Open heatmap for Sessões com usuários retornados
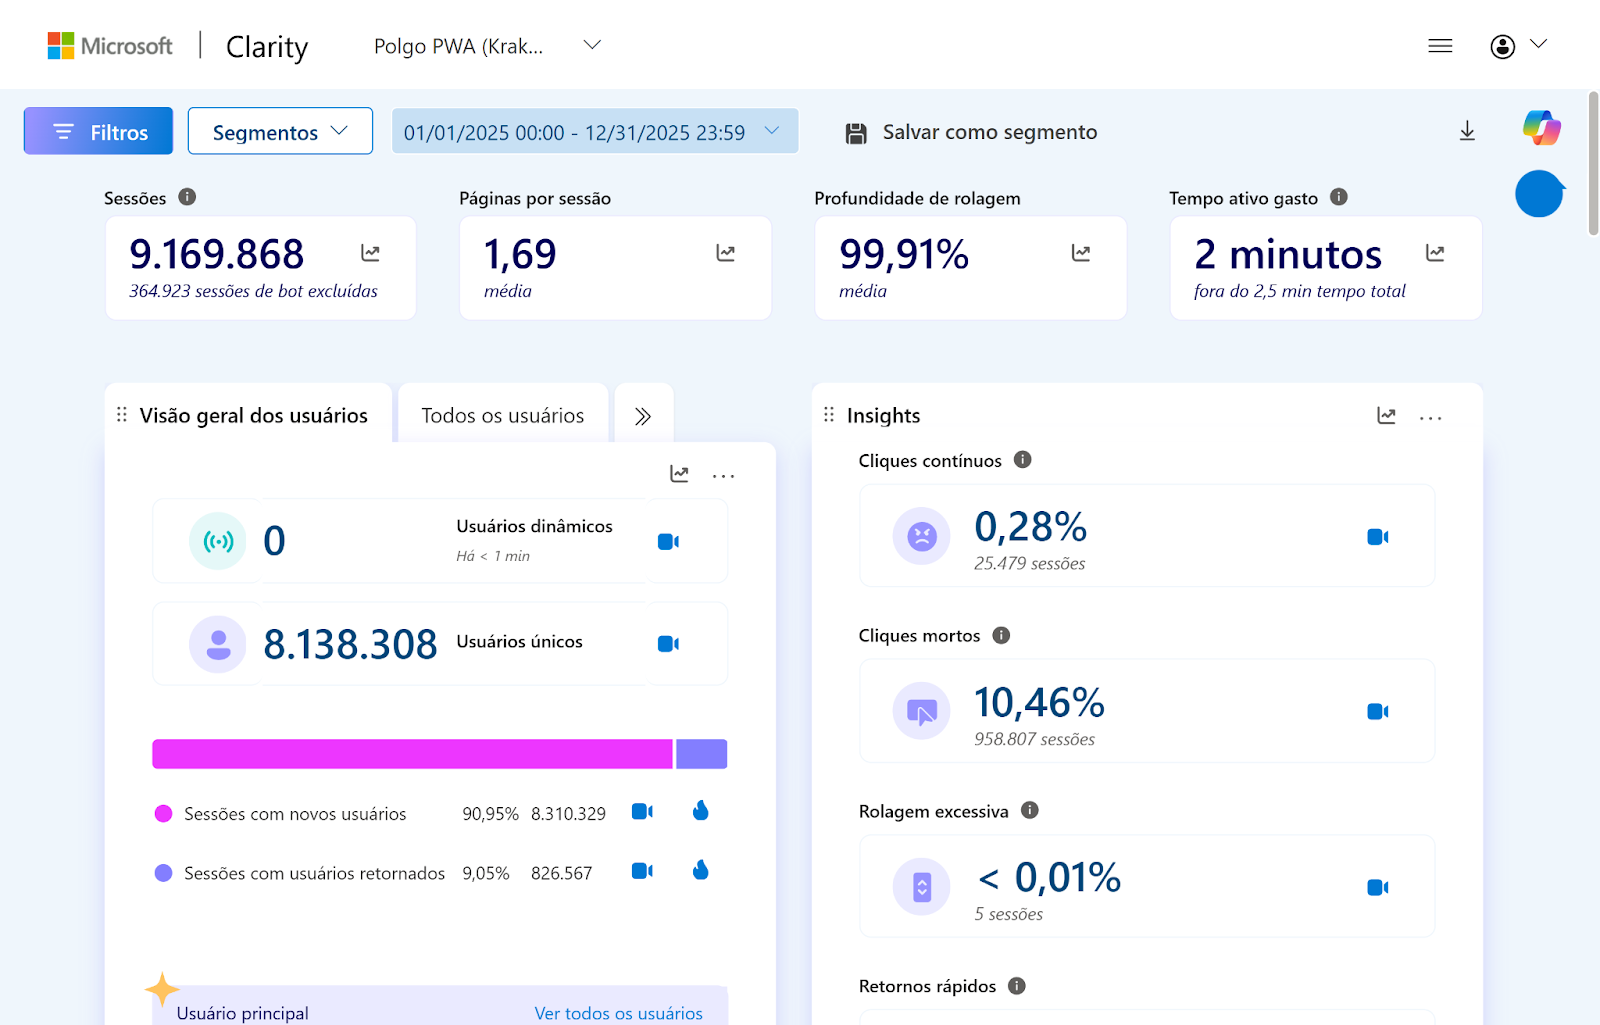 coord(700,871)
